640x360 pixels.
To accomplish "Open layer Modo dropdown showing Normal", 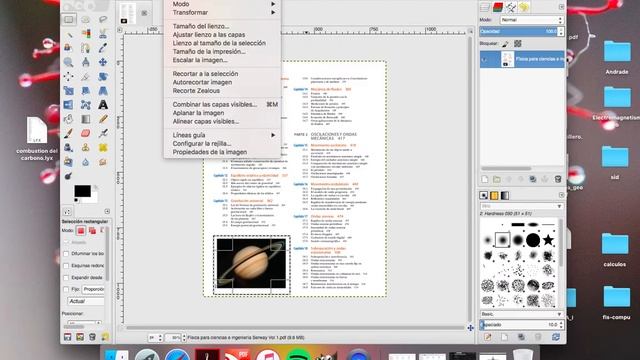I will coord(532,20).
